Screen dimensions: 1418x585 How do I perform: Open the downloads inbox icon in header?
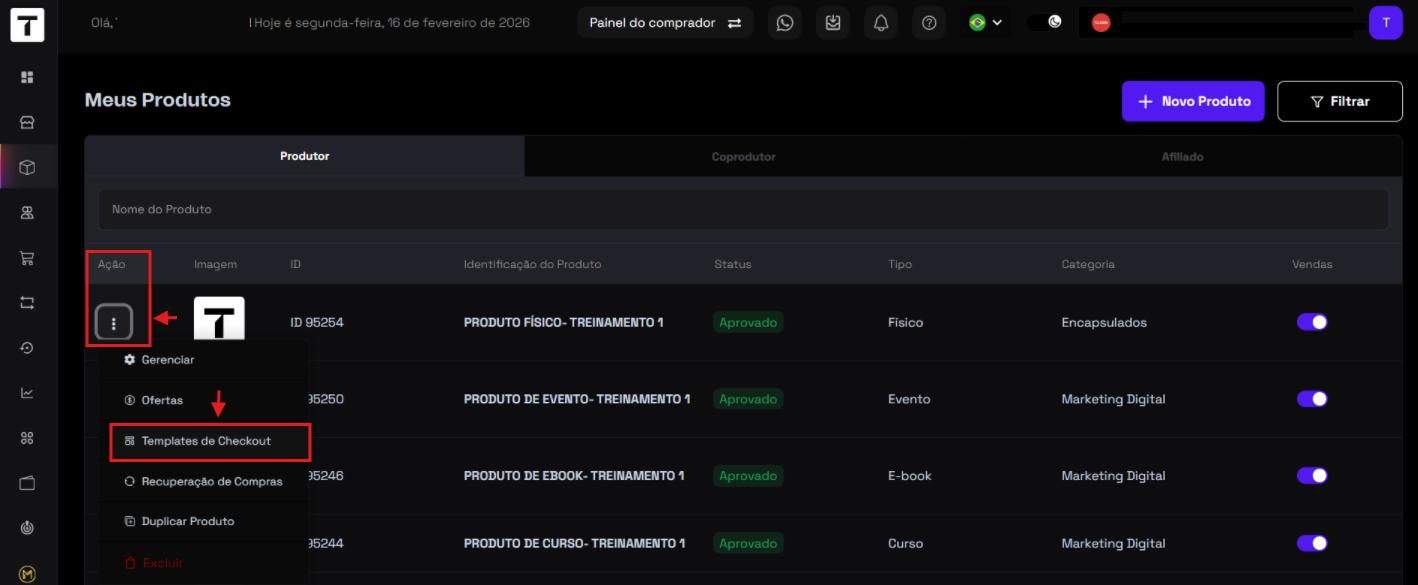(833, 23)
